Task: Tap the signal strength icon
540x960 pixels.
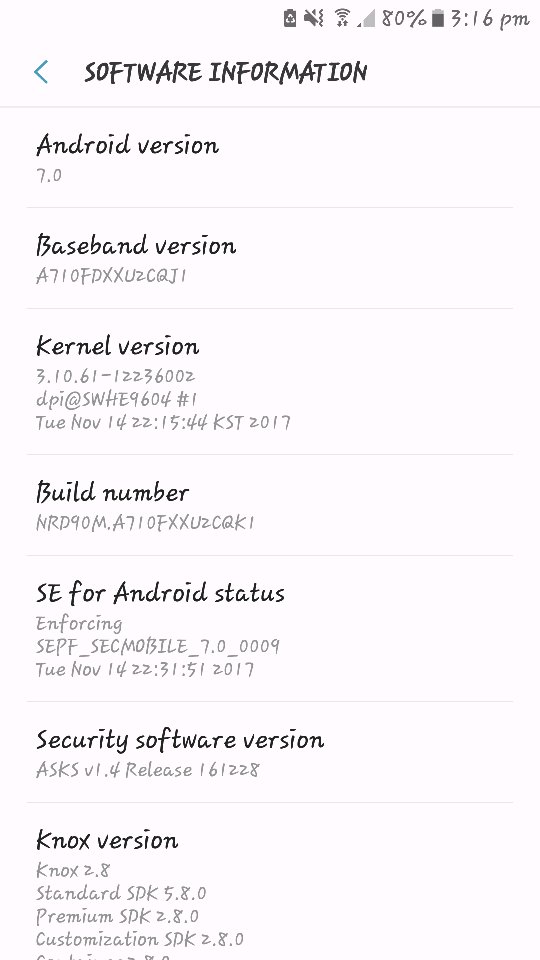Action: tap(366, 19)
